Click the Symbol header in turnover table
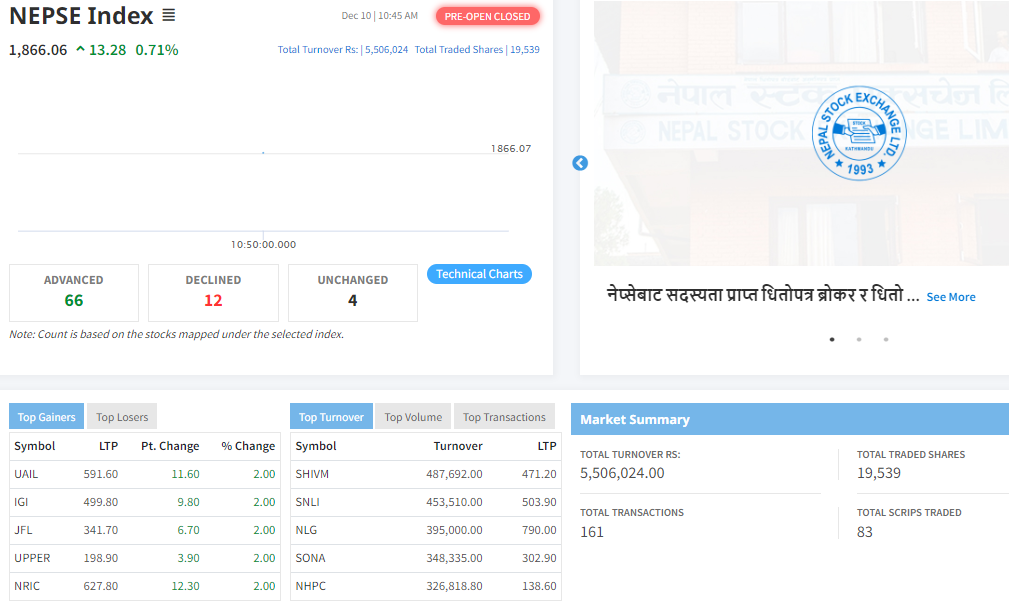Viewport: 1009px width, 610px height. 316,446
